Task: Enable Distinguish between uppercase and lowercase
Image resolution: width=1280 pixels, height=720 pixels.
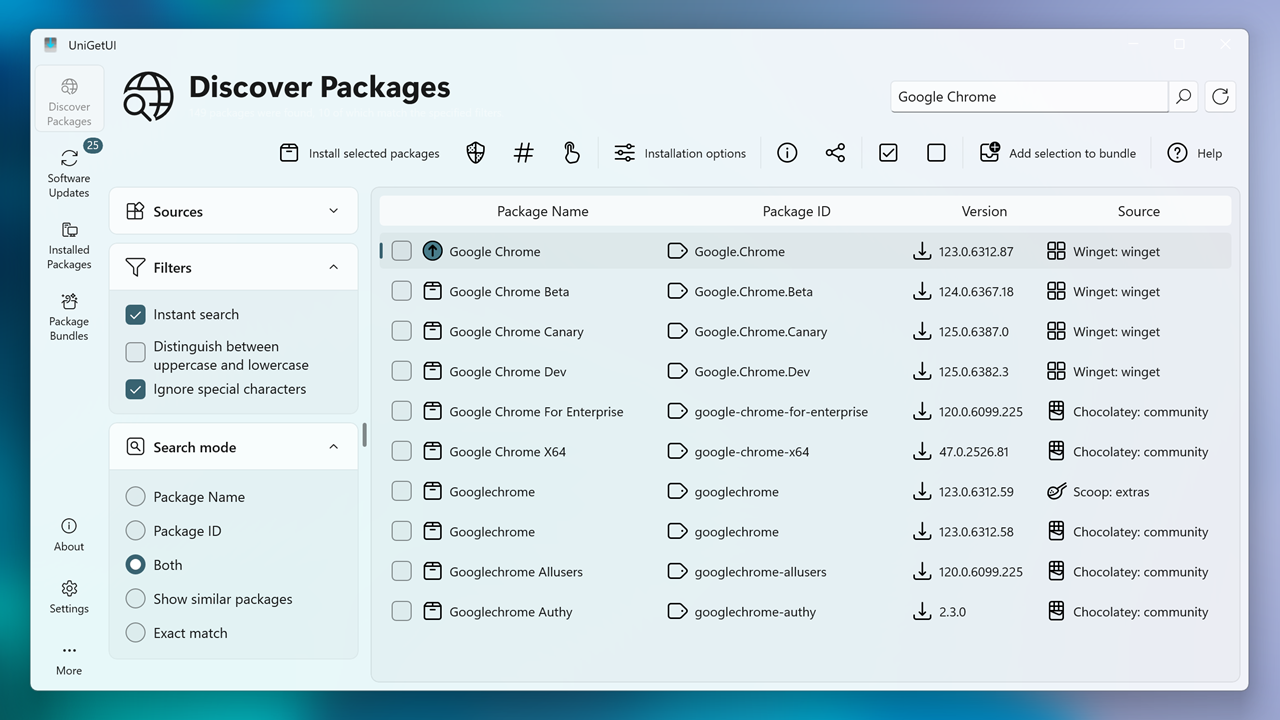Action: pos(135,351)
